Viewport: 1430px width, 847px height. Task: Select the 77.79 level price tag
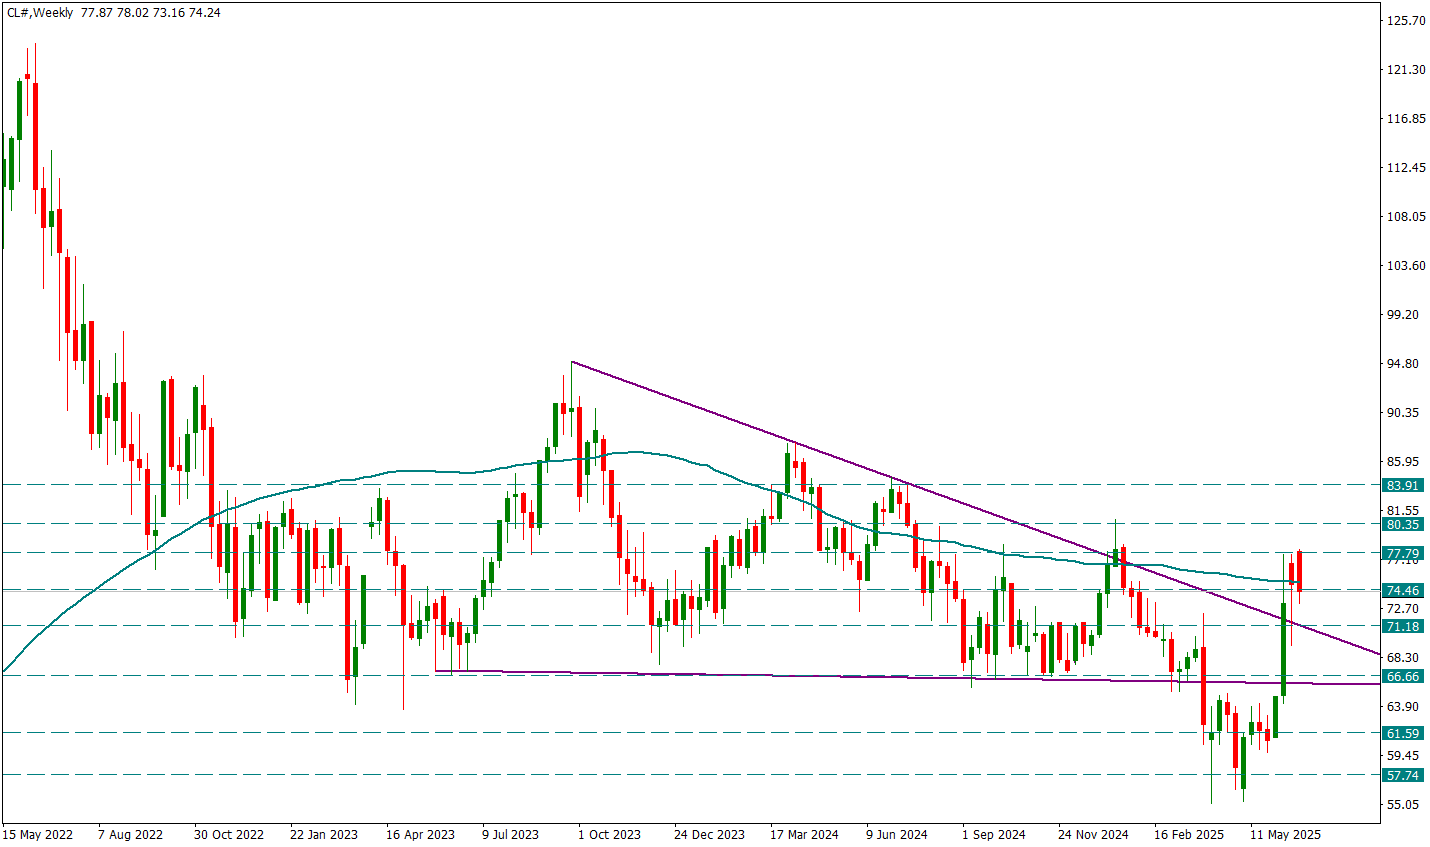click(1403, 553)
